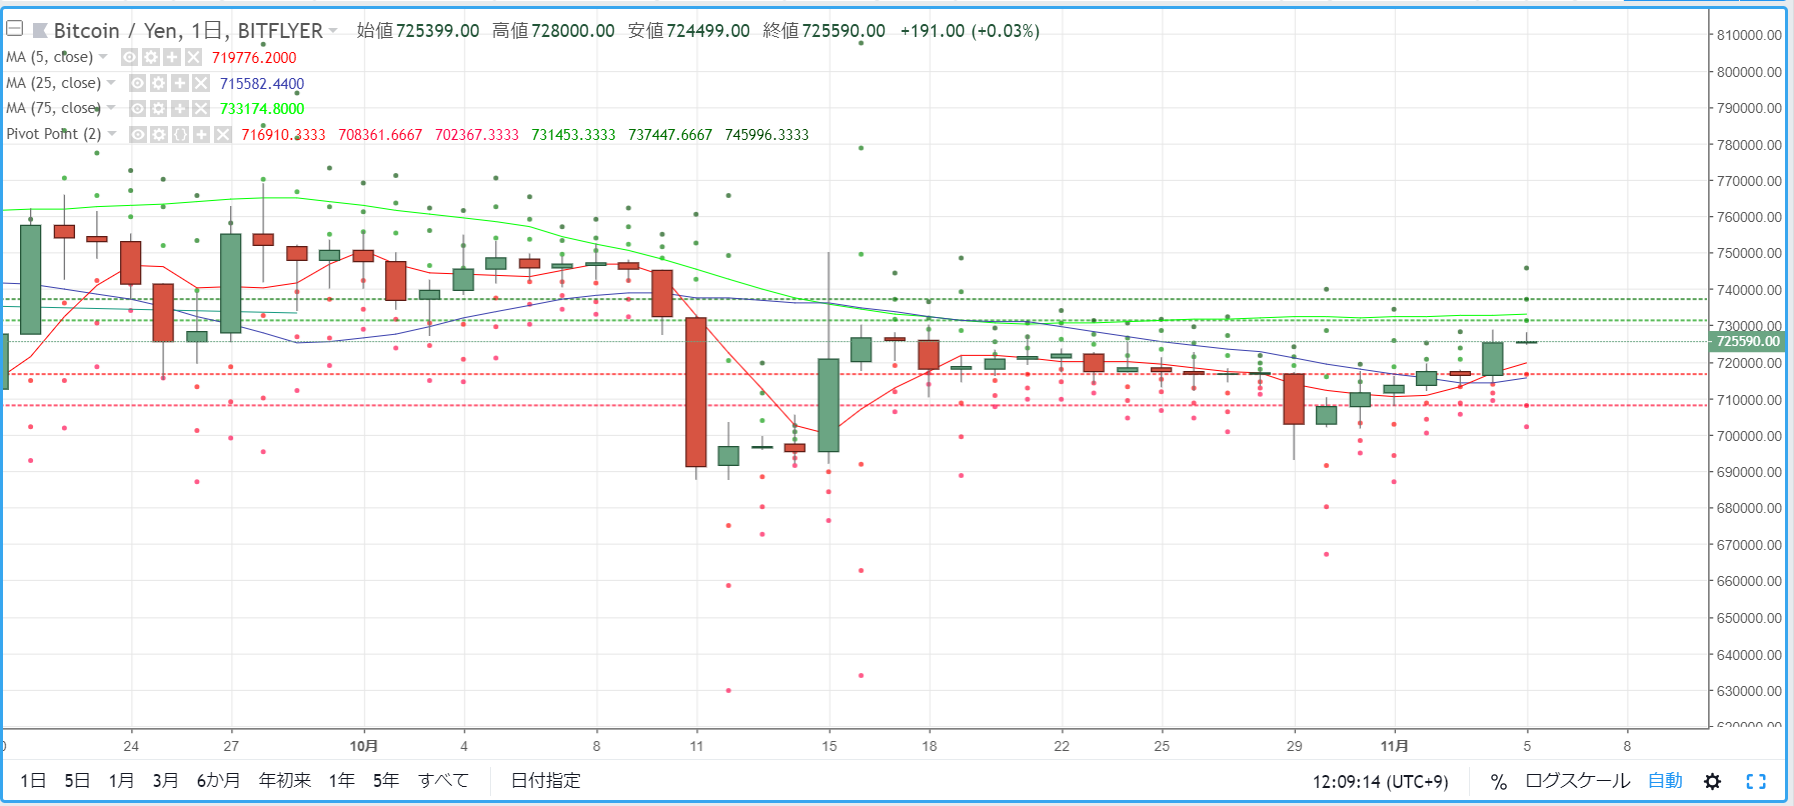This screenshot has height=806, width=1794.
Task: Collapse the legend with the minus box
Action: (15, 29)
